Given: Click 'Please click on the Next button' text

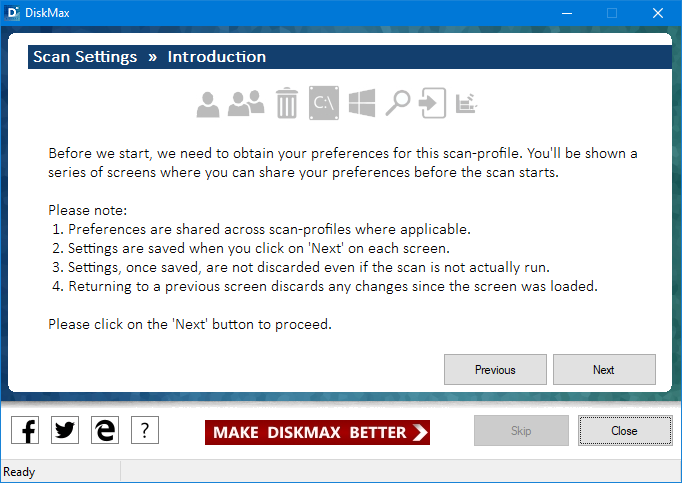Looking at the screenshot, I should tap(190, 324).
